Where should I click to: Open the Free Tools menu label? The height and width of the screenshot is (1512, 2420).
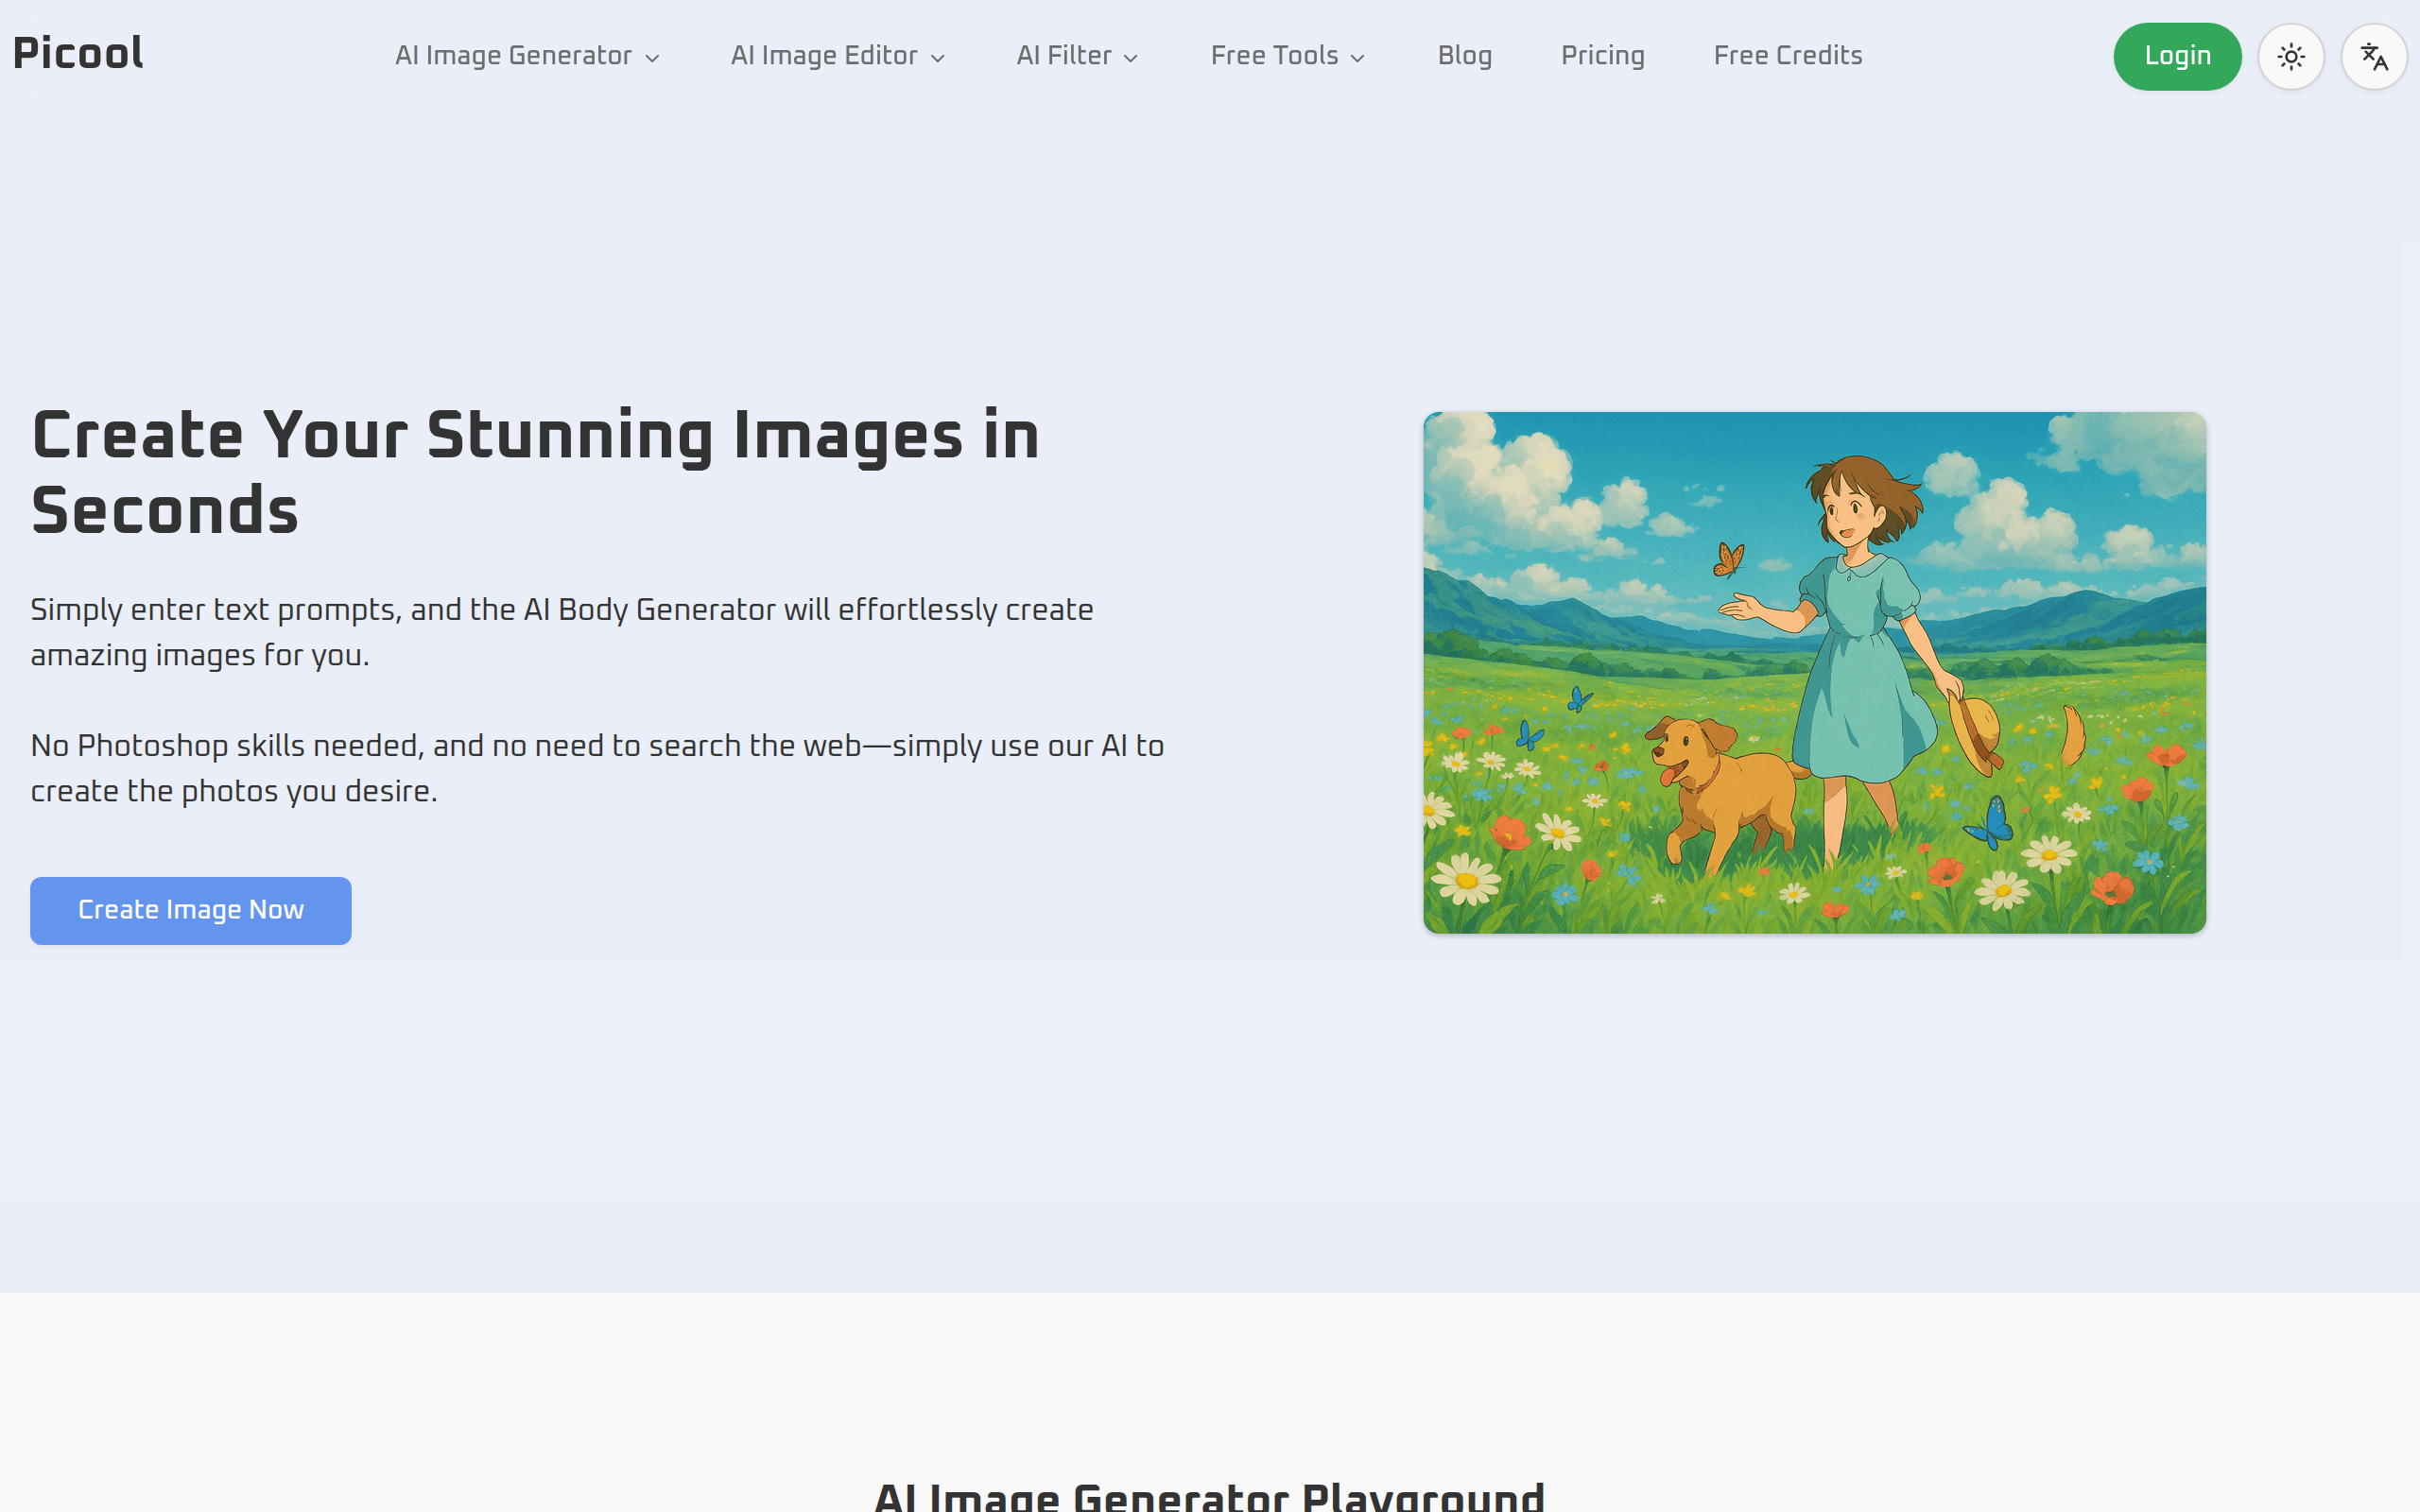[x=1274, y=56]
